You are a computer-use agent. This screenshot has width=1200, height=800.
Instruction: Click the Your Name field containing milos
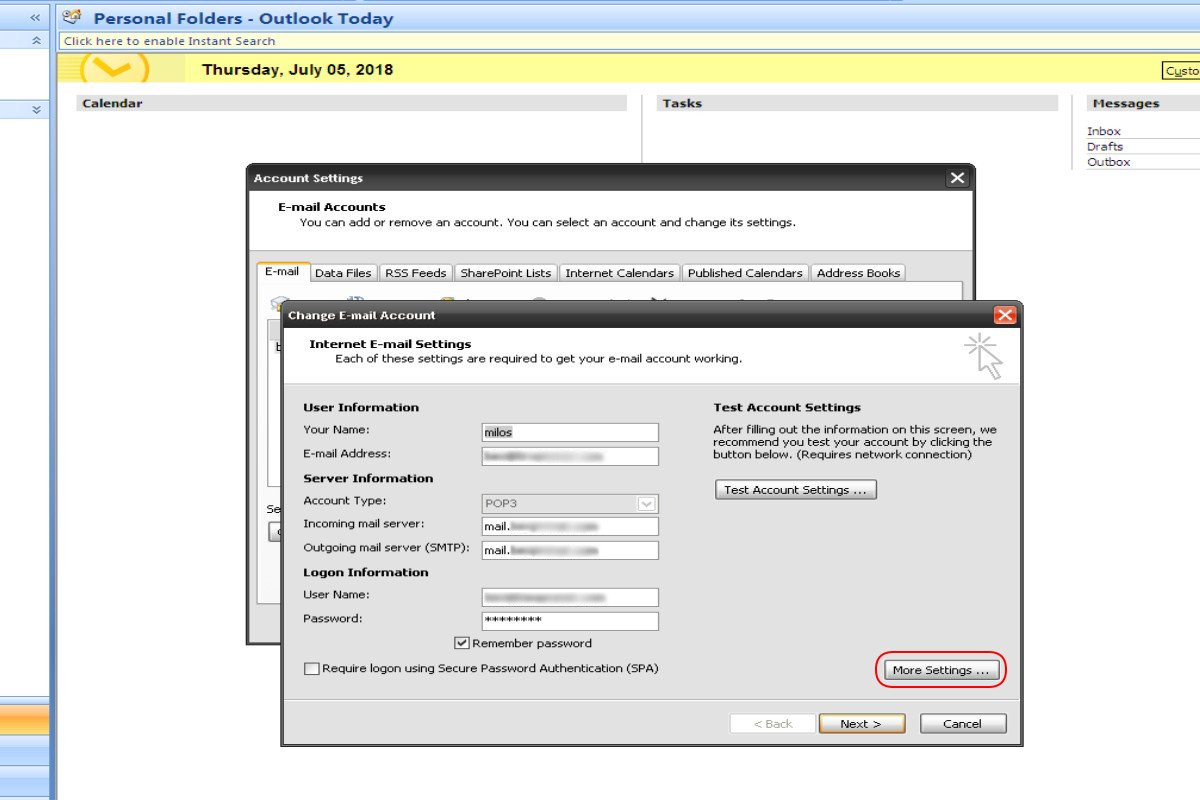click(x=570, y=432)
